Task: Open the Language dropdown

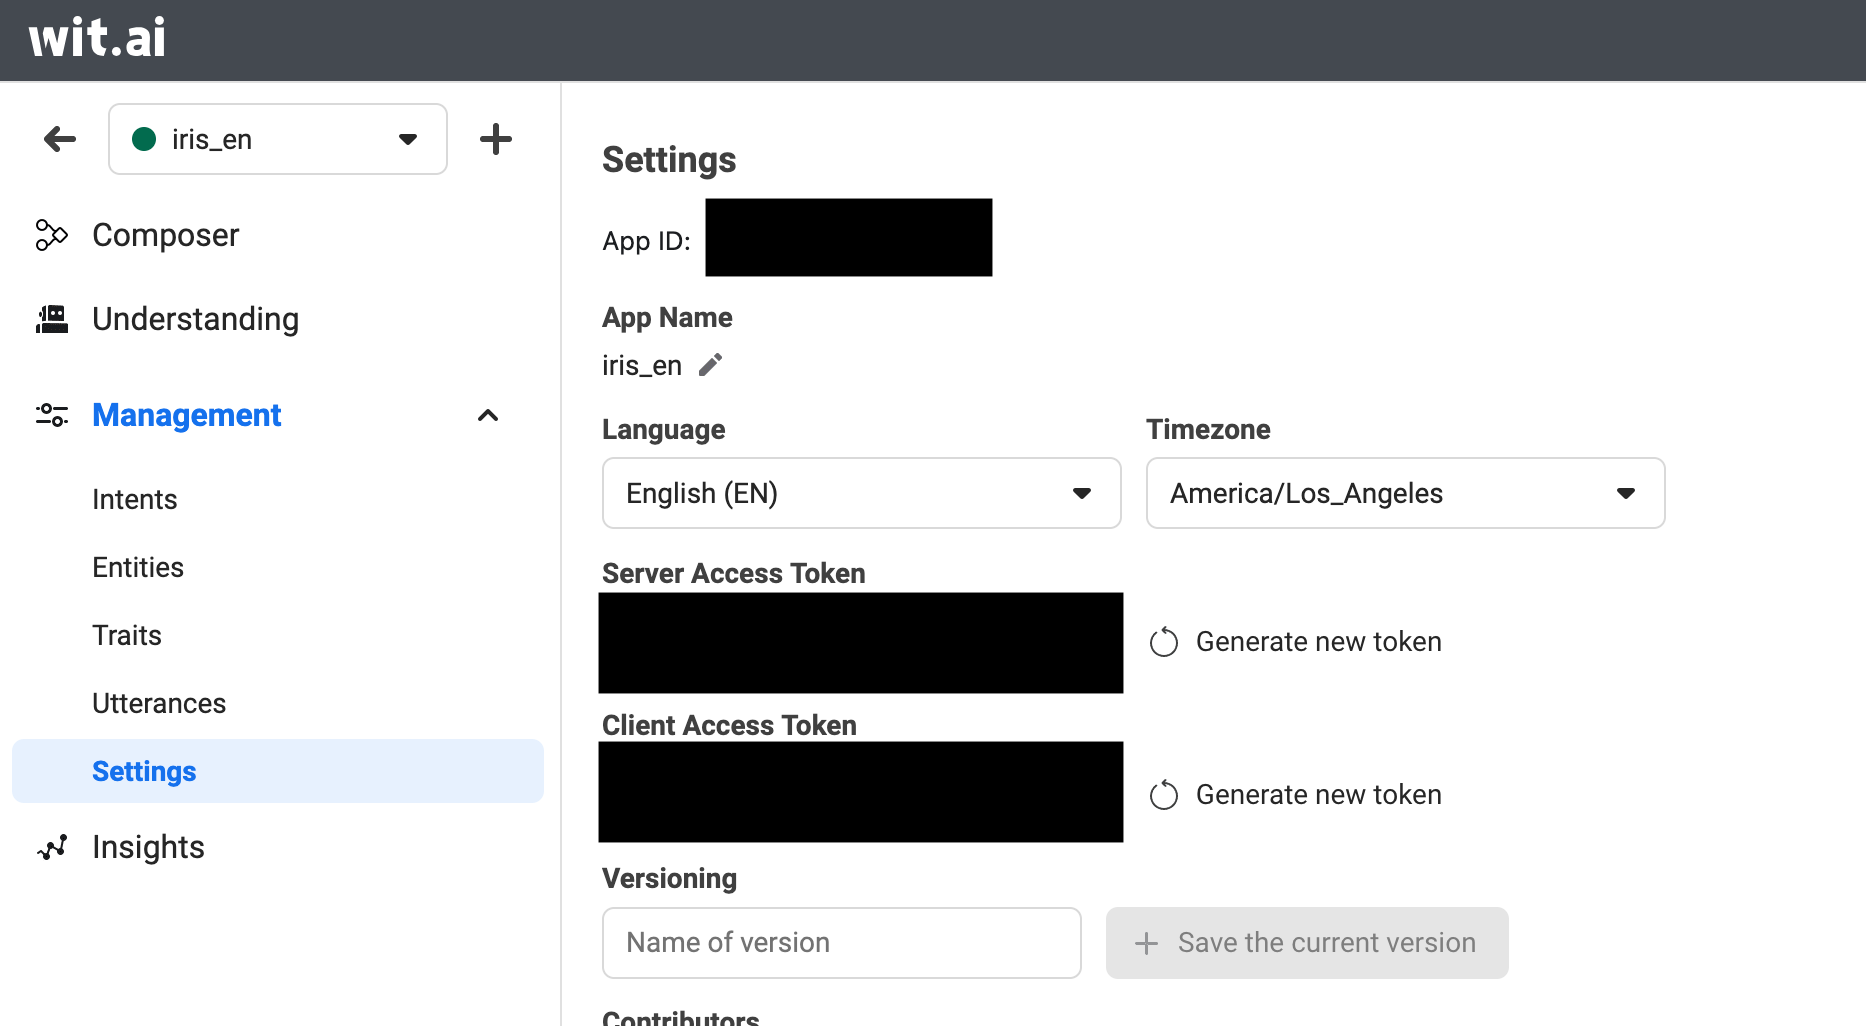Action: pos(861,493)
